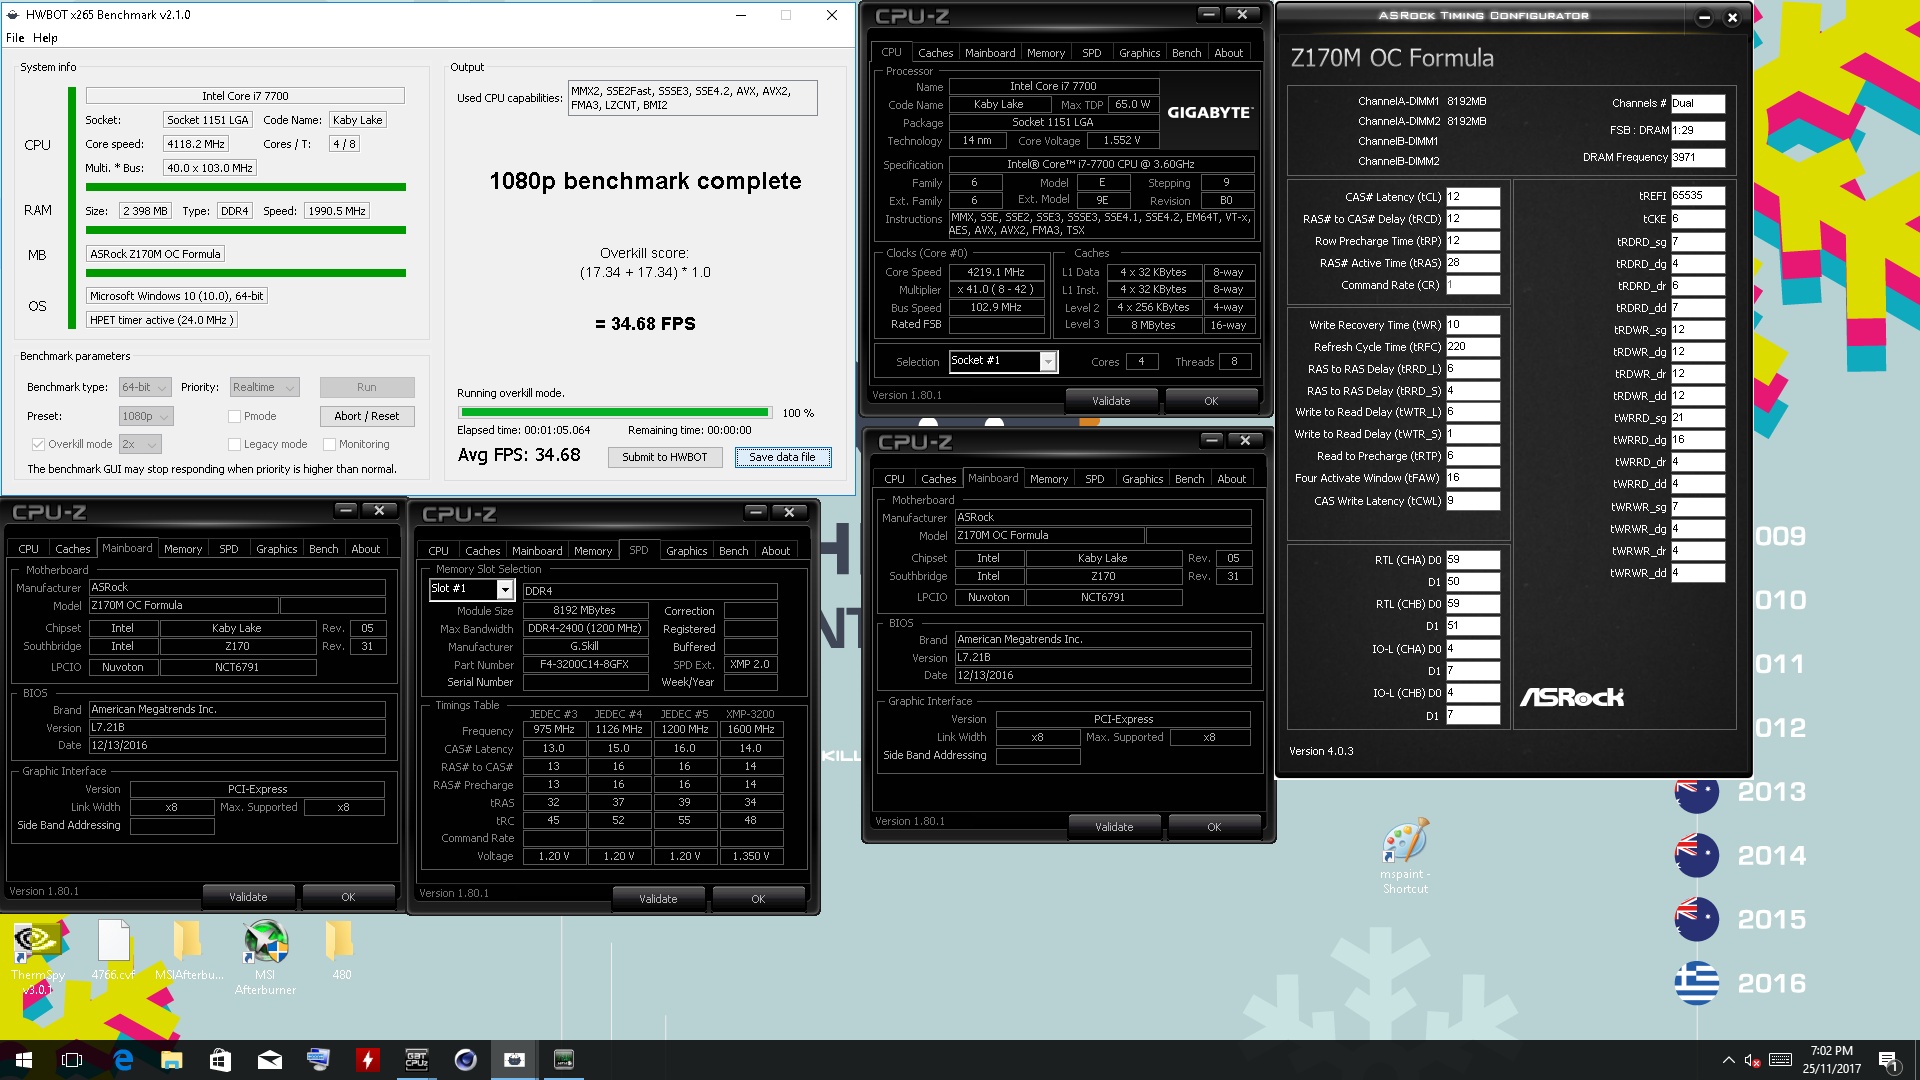Click Abort / Reset button

[367, 416]
